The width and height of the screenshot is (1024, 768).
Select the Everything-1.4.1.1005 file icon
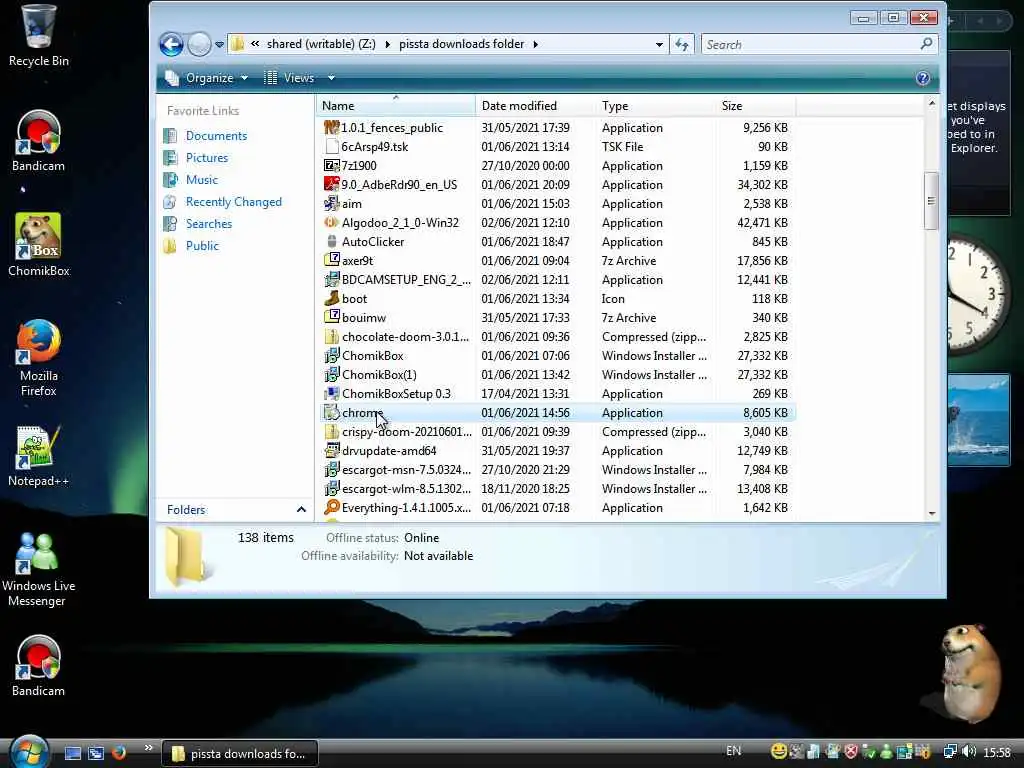(332, 507)
